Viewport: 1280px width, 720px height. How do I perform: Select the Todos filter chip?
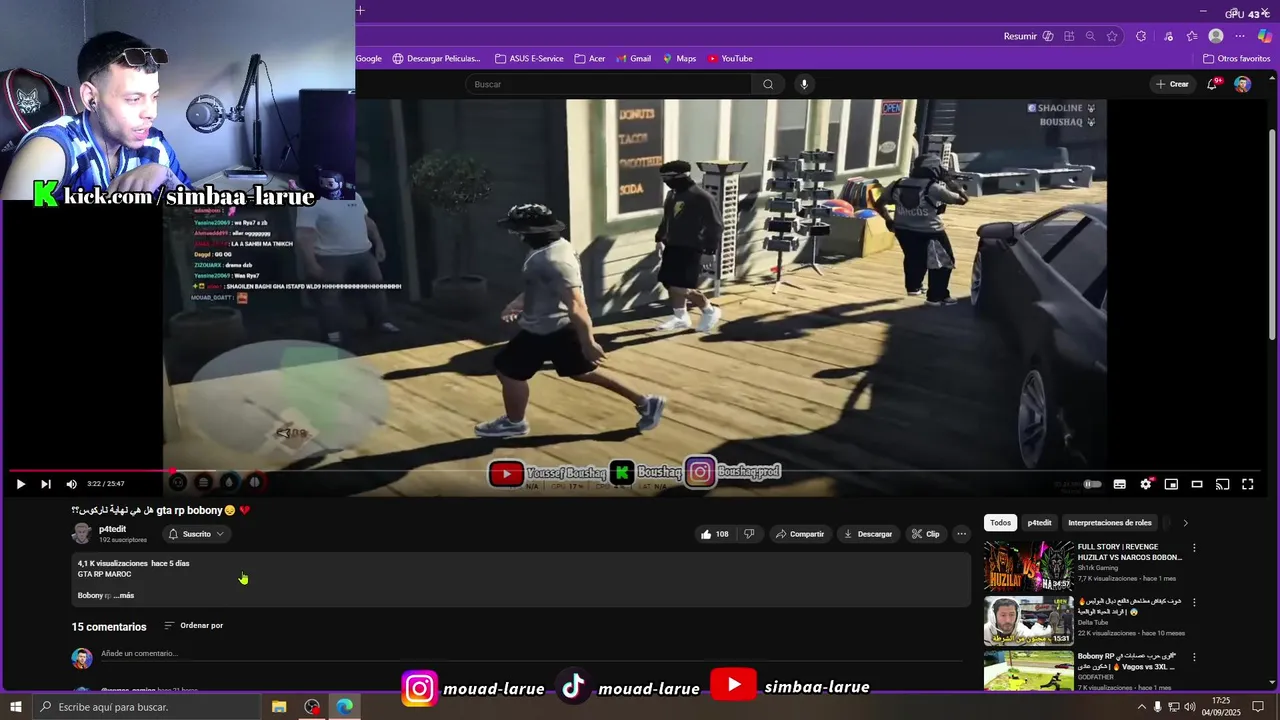(x=1000, y=523)
